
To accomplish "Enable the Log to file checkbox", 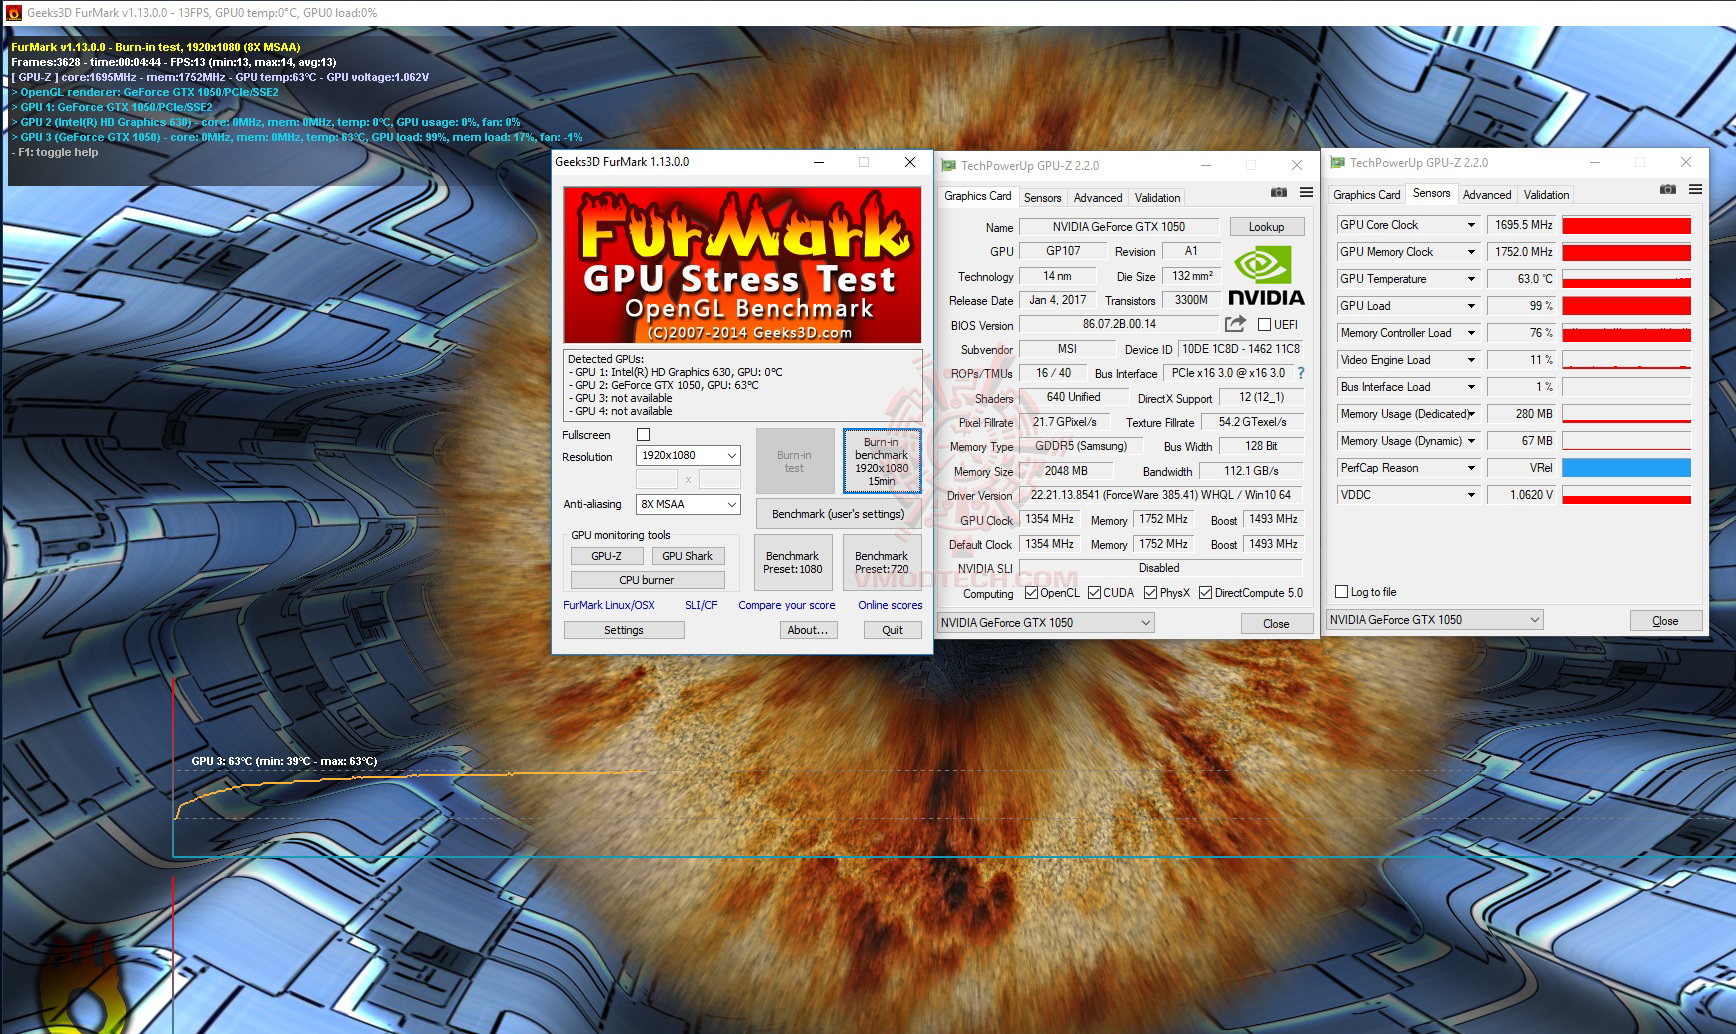I will tap(1342, 592).
